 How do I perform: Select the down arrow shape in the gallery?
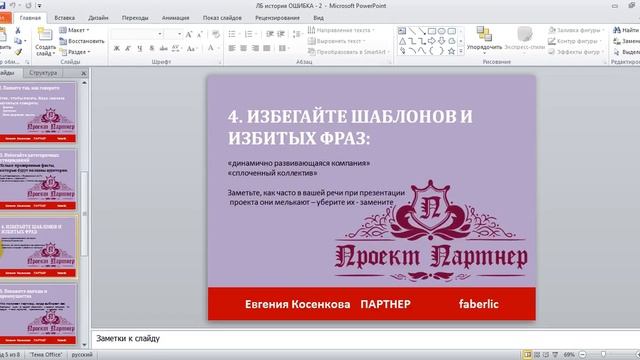[x=442, y=41]
